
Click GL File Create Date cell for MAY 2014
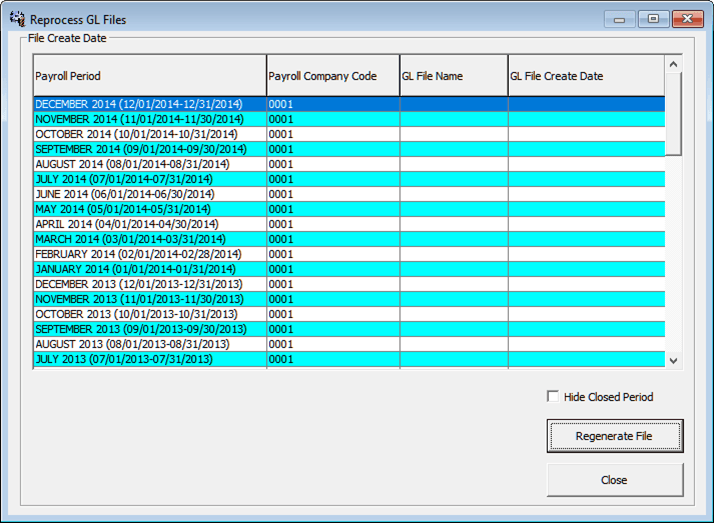[586, 209]
